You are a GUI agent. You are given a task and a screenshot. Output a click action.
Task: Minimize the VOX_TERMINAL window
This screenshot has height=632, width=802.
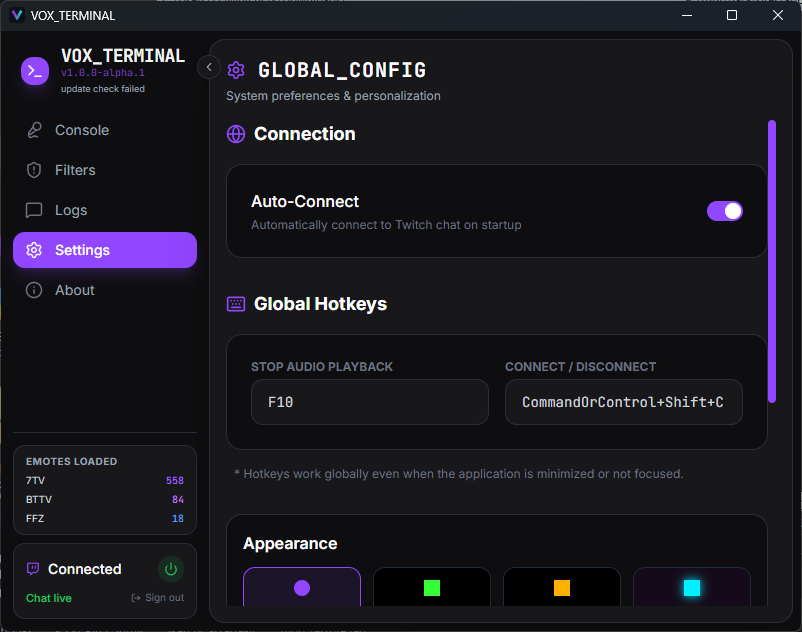coord(687,15)
